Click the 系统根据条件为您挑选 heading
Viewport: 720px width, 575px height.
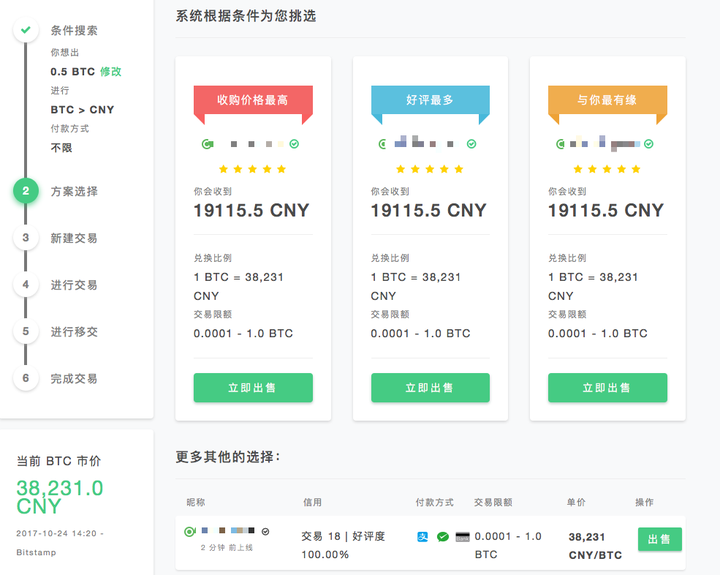coord(246,16)
